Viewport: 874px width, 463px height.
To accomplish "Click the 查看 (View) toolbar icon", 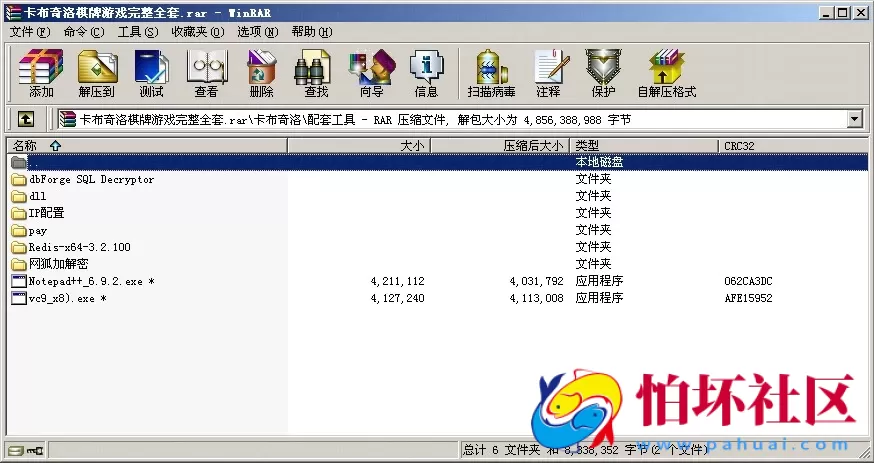I will (207, 67).
